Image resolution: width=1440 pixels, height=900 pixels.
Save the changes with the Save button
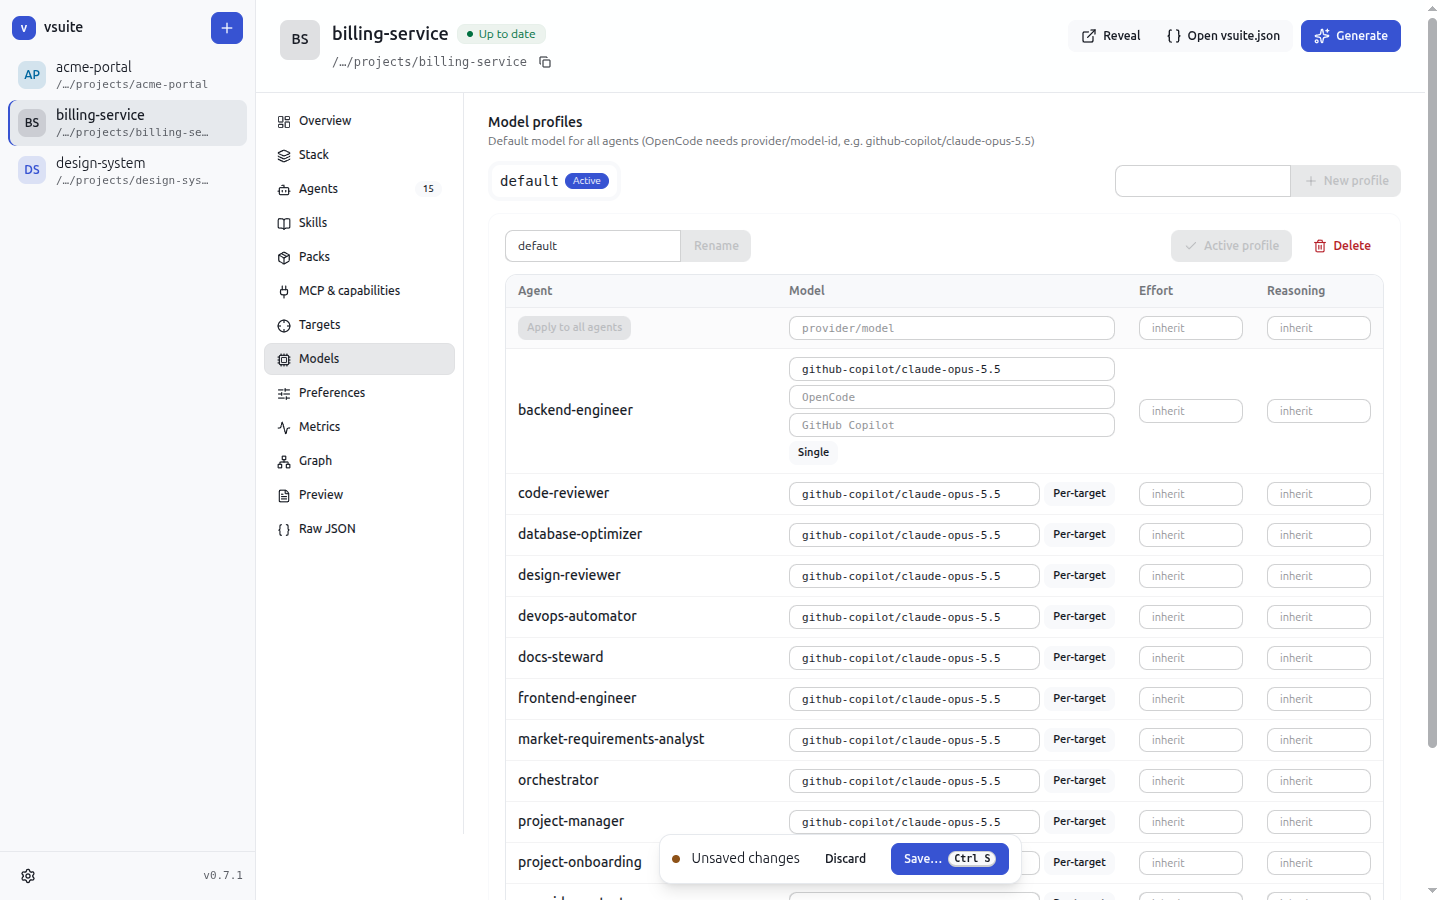coord(950,859)
